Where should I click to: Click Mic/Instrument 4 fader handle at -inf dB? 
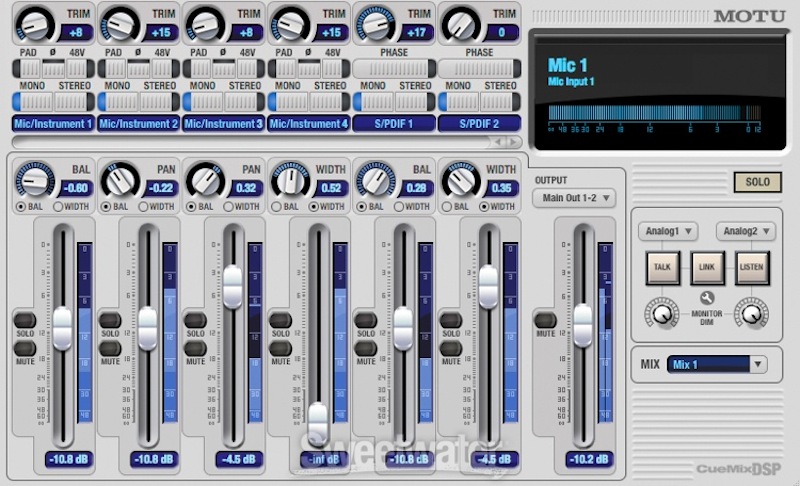point(318,422)
